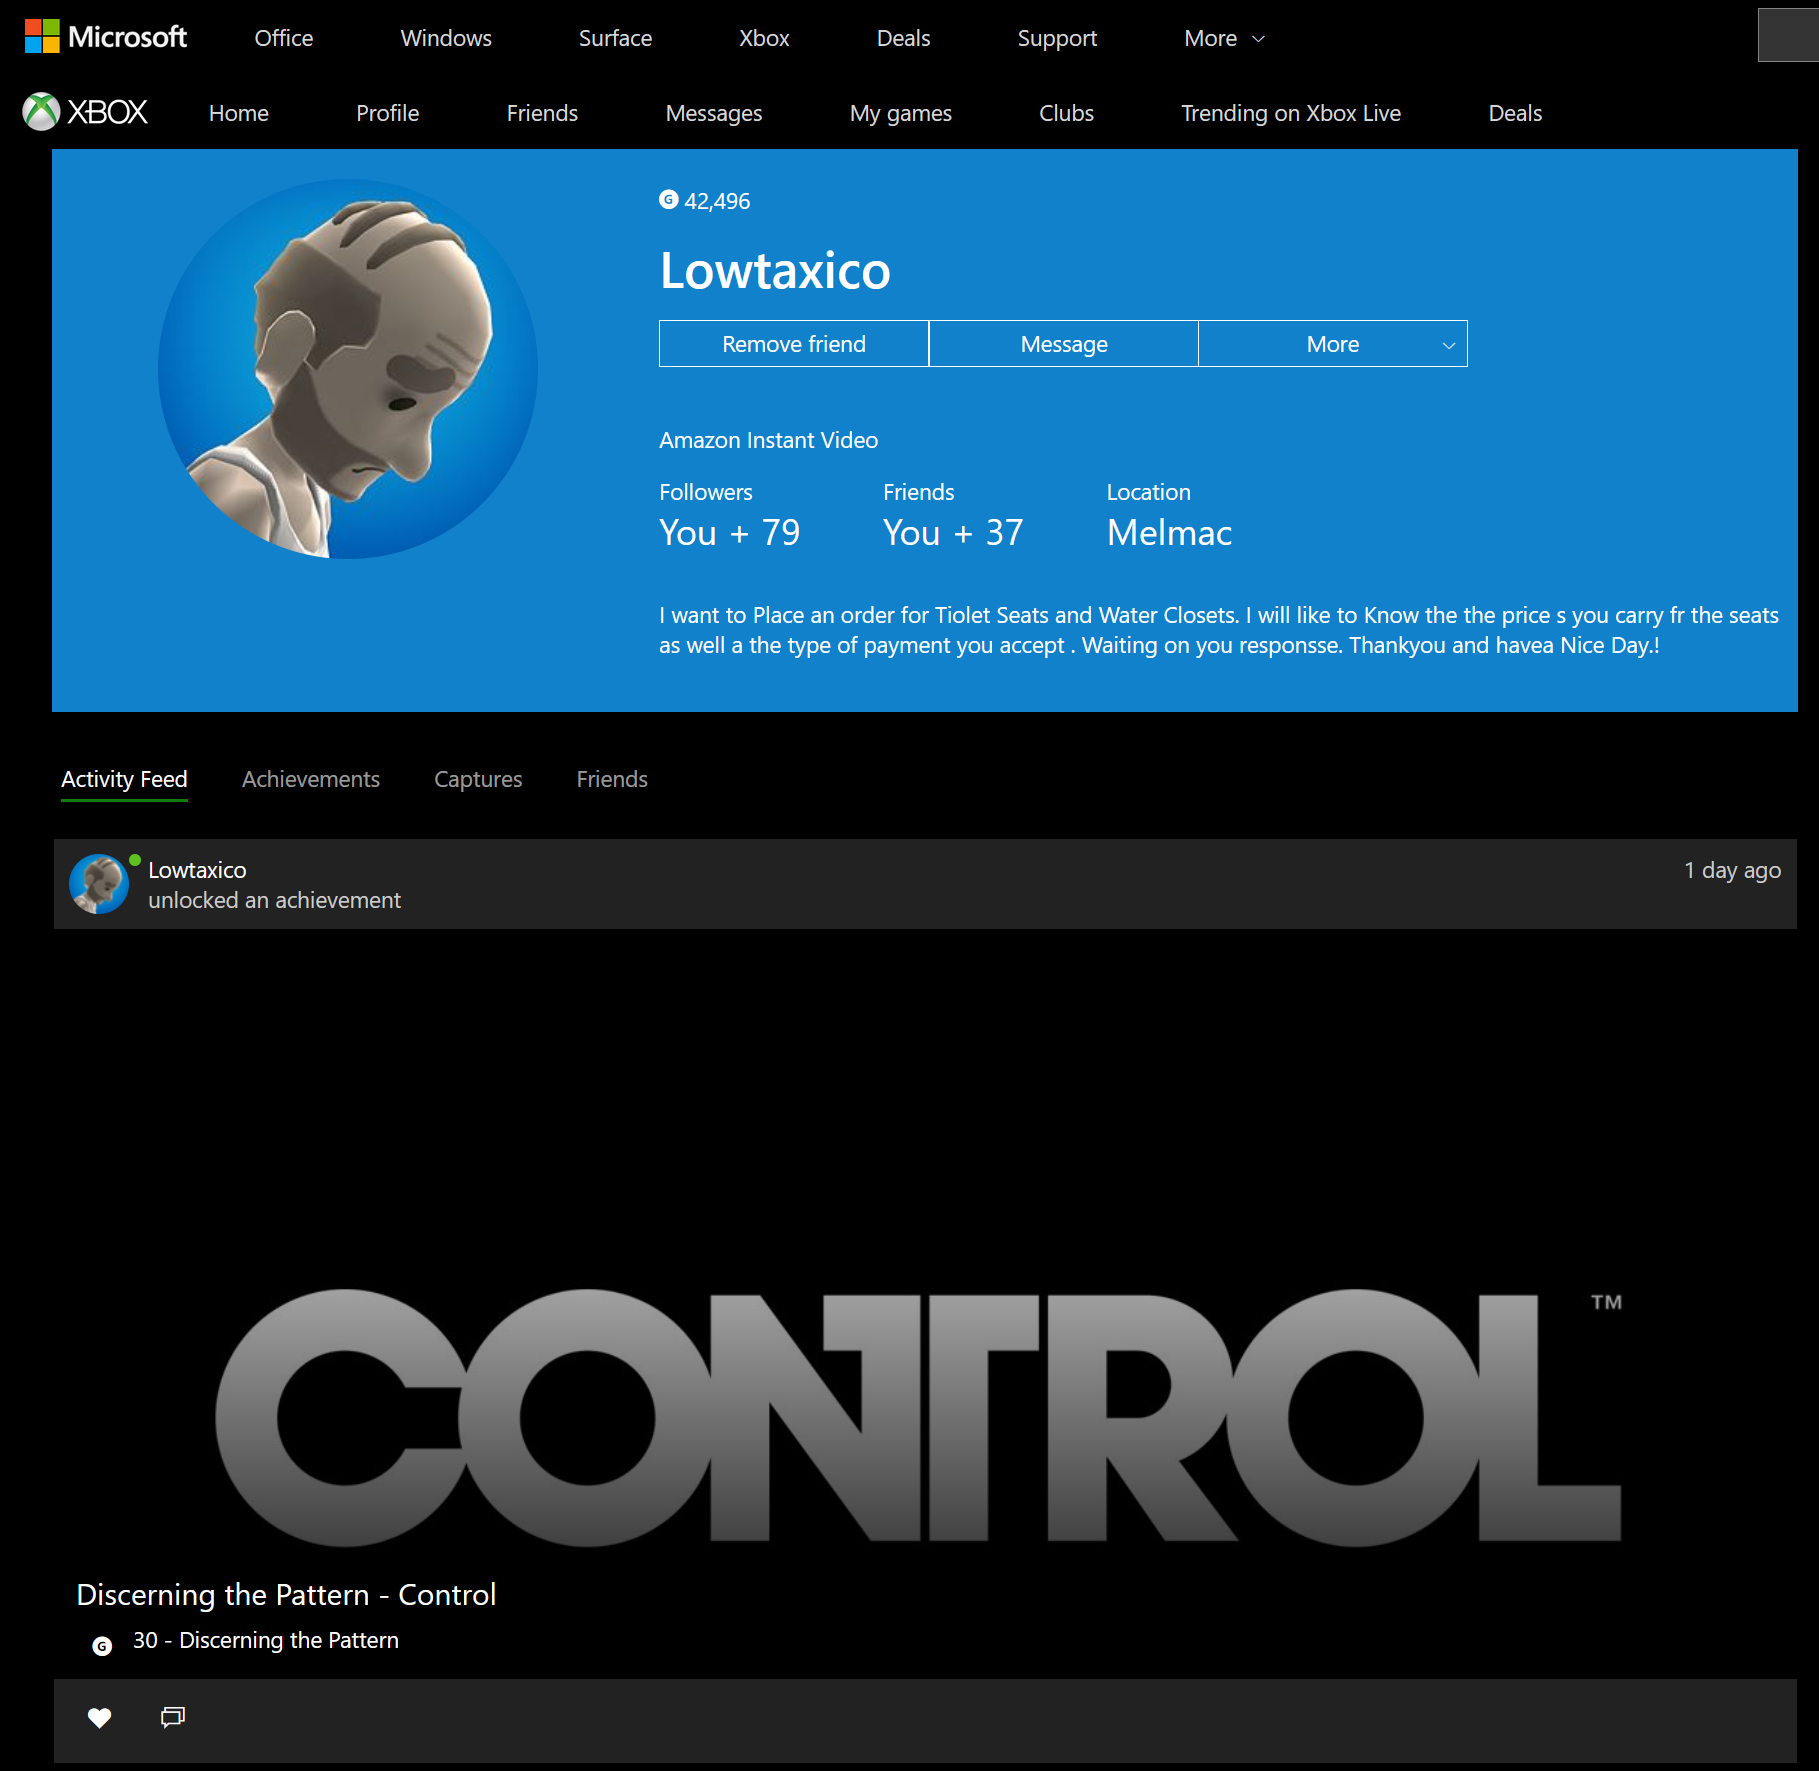This screenshot has height=1771, width=1819.
Task: Click 'unlocked an achievement' text
Action: 274,900
